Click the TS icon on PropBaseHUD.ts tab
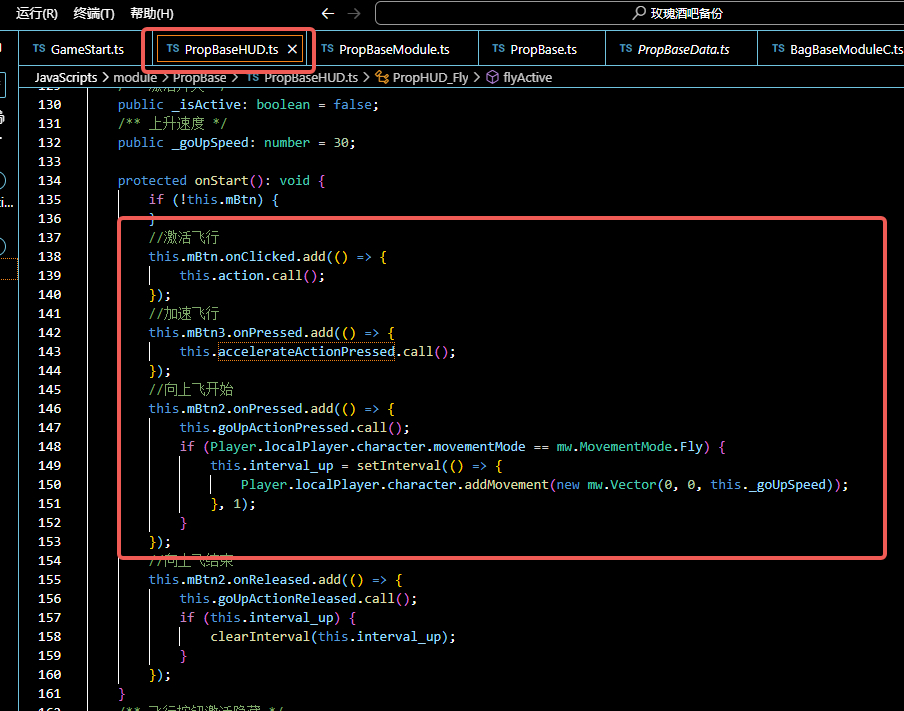The height and width of the screenshot is (711, 904). [173, 48]
